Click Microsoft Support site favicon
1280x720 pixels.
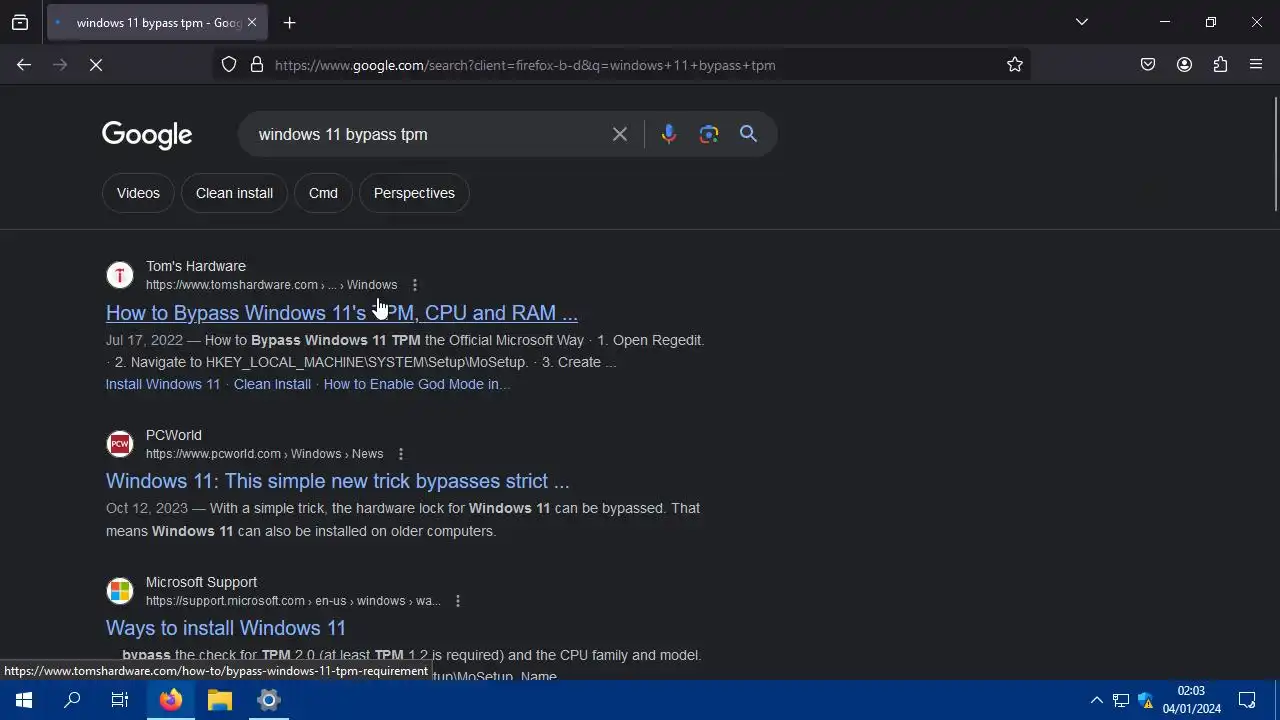[x=120, y=591]
